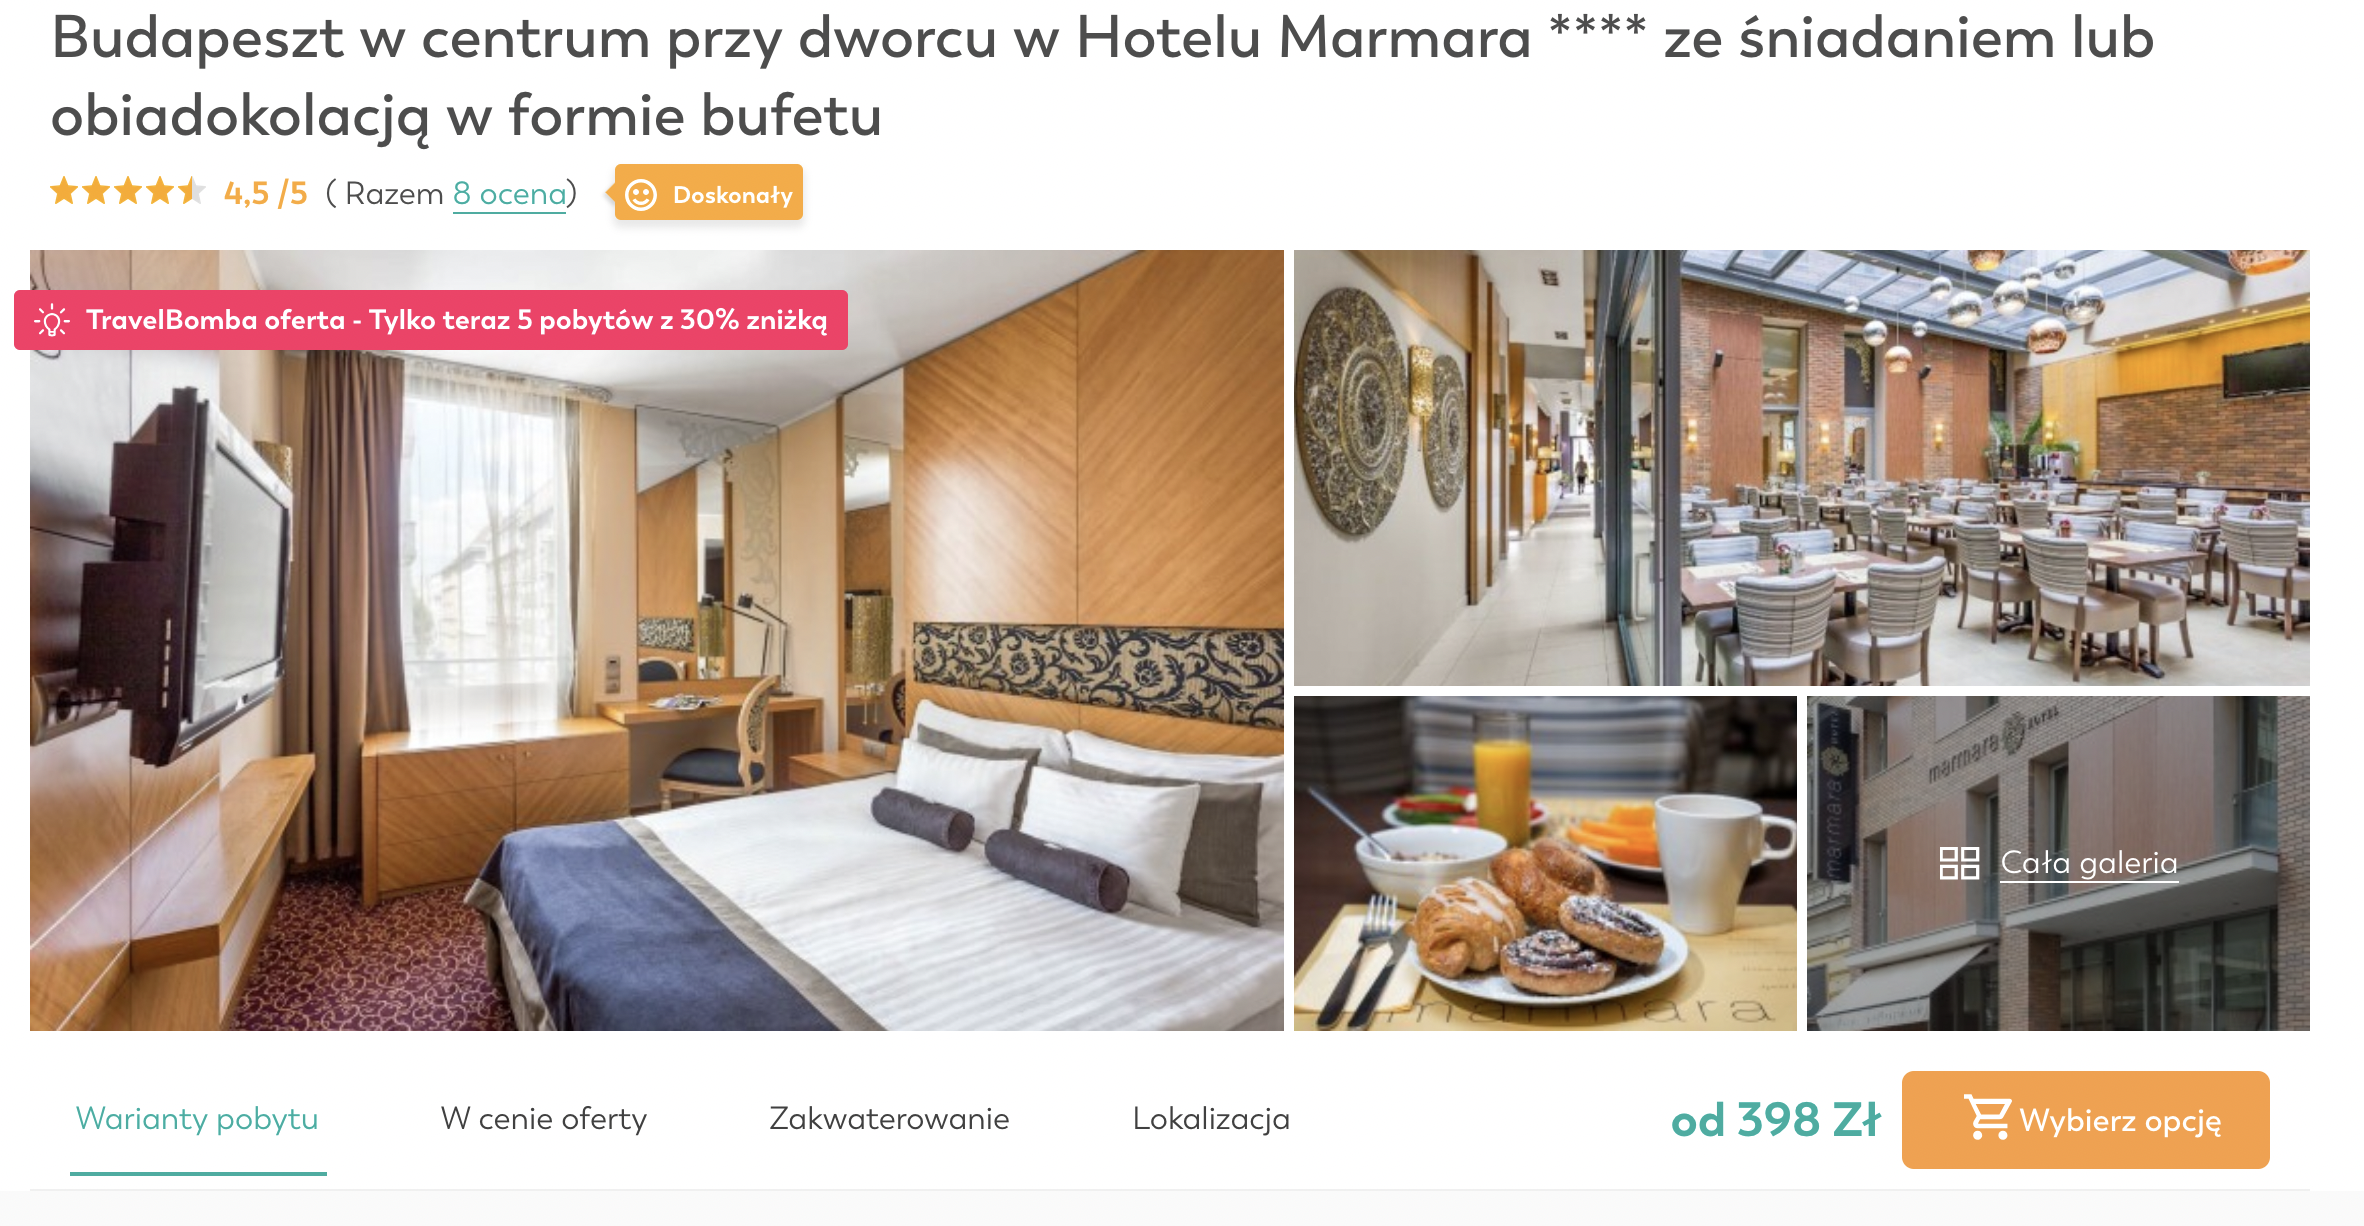Image resolution: width=2364 pixels, height=1226 pixels.
Task: Switch to the W cenie oferty tab
Action: point(544,1119)
